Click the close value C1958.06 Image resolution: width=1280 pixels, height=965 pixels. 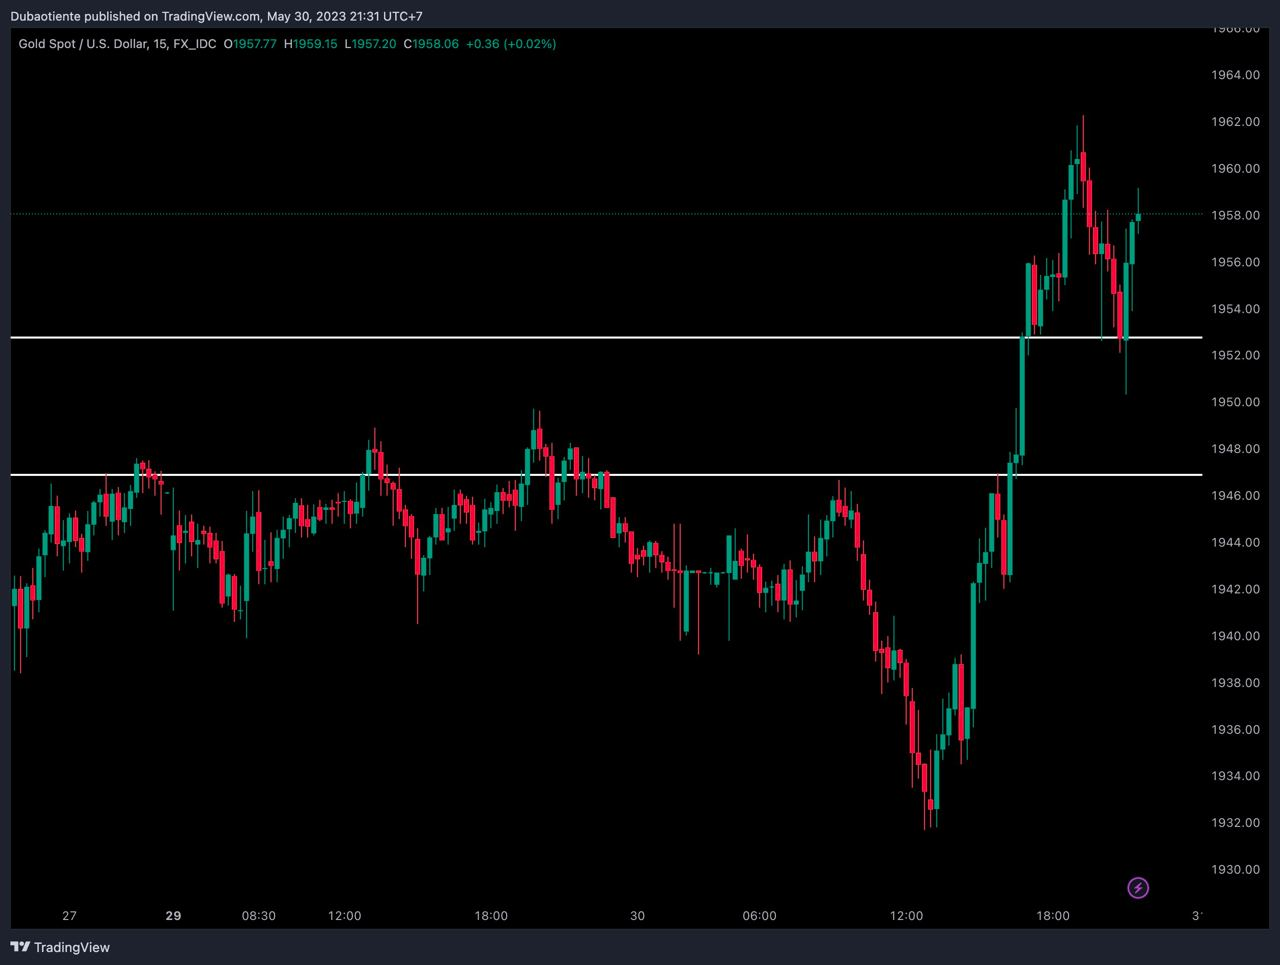[431, 44]
